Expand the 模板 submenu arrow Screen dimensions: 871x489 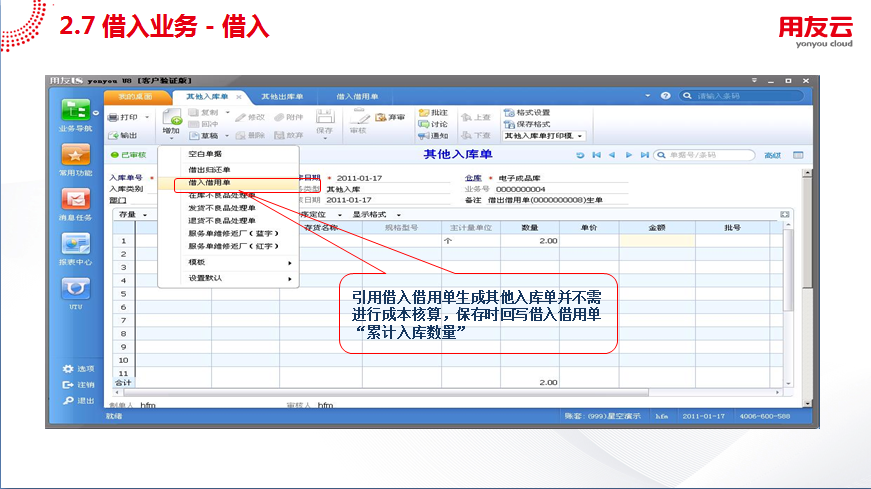289,263
